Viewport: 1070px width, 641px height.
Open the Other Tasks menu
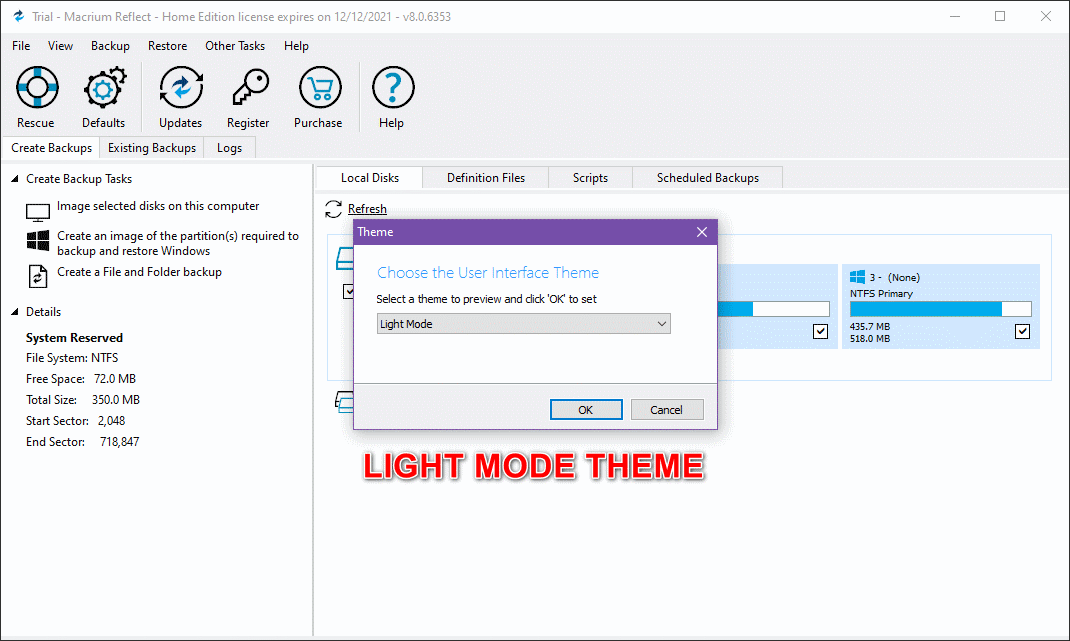(x=235, y=46)
